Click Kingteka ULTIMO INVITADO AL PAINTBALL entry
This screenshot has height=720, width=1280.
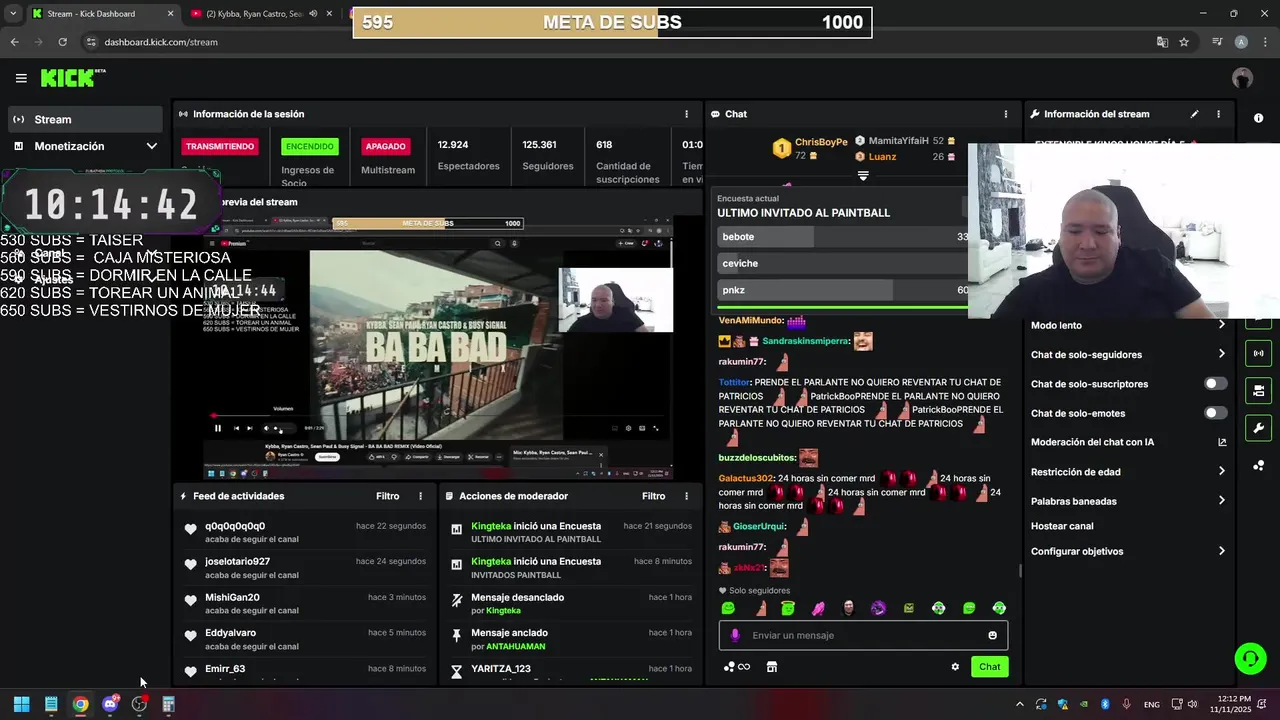(571, 532)
